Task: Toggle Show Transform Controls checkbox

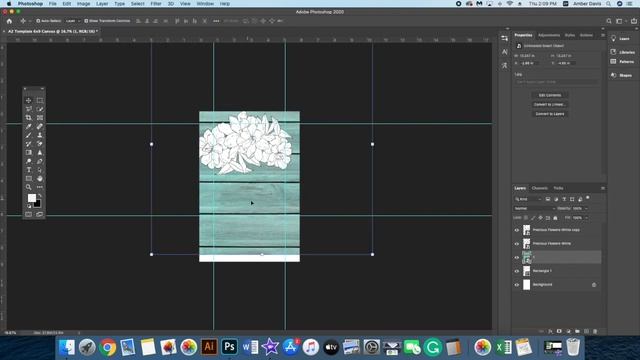Action: [x=86, y=21]
